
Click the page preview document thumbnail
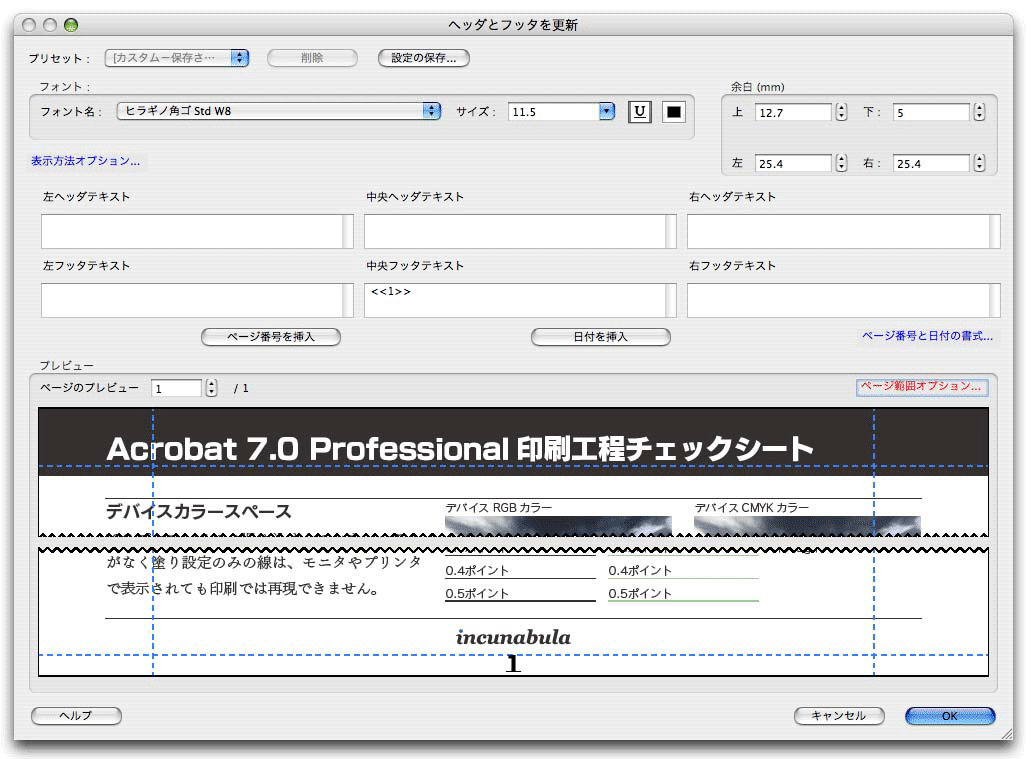(514, 542)
